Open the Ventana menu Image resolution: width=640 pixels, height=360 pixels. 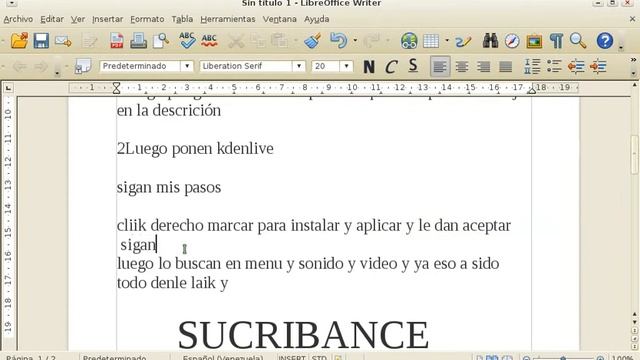[280, 19]
